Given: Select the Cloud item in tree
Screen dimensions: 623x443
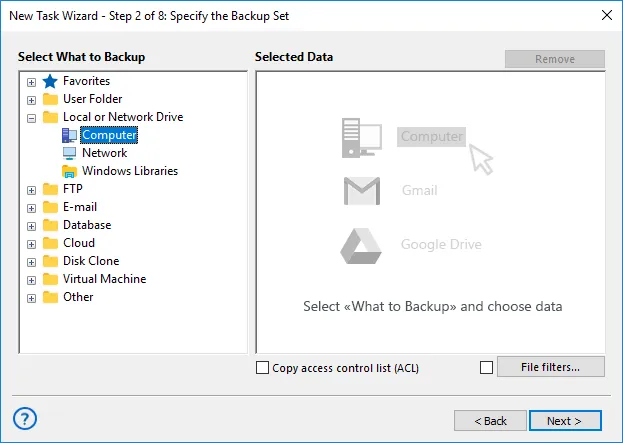Looking at the screenshot, I should coord(79,243).
